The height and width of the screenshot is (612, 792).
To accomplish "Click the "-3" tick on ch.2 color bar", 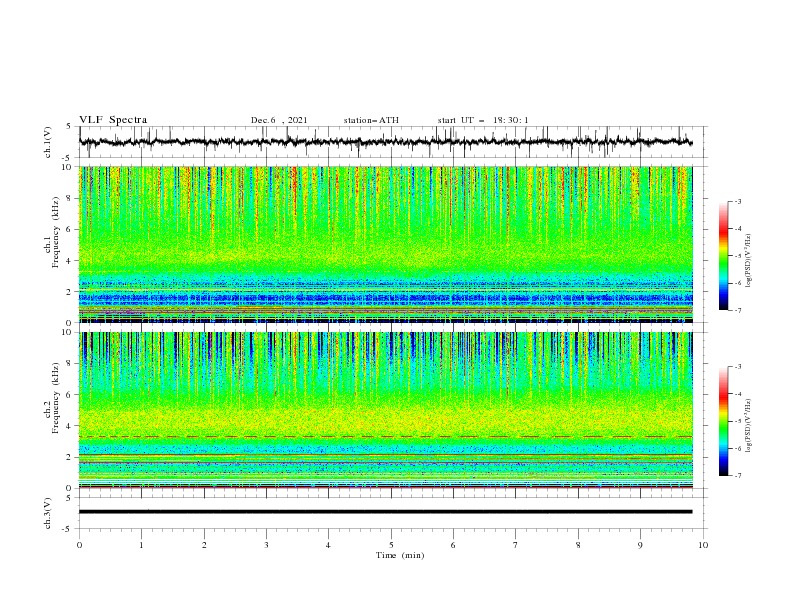I will (738, 367).
